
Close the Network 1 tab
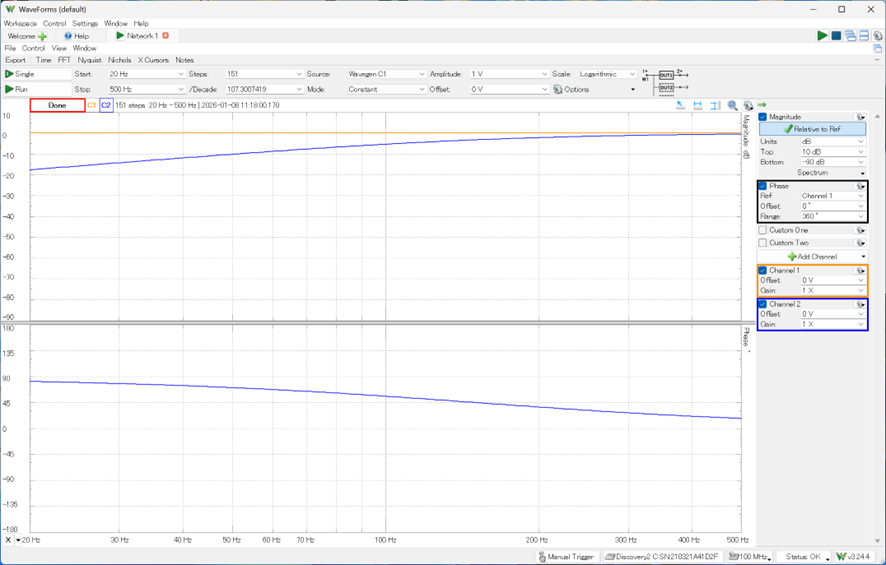point(166,36)
